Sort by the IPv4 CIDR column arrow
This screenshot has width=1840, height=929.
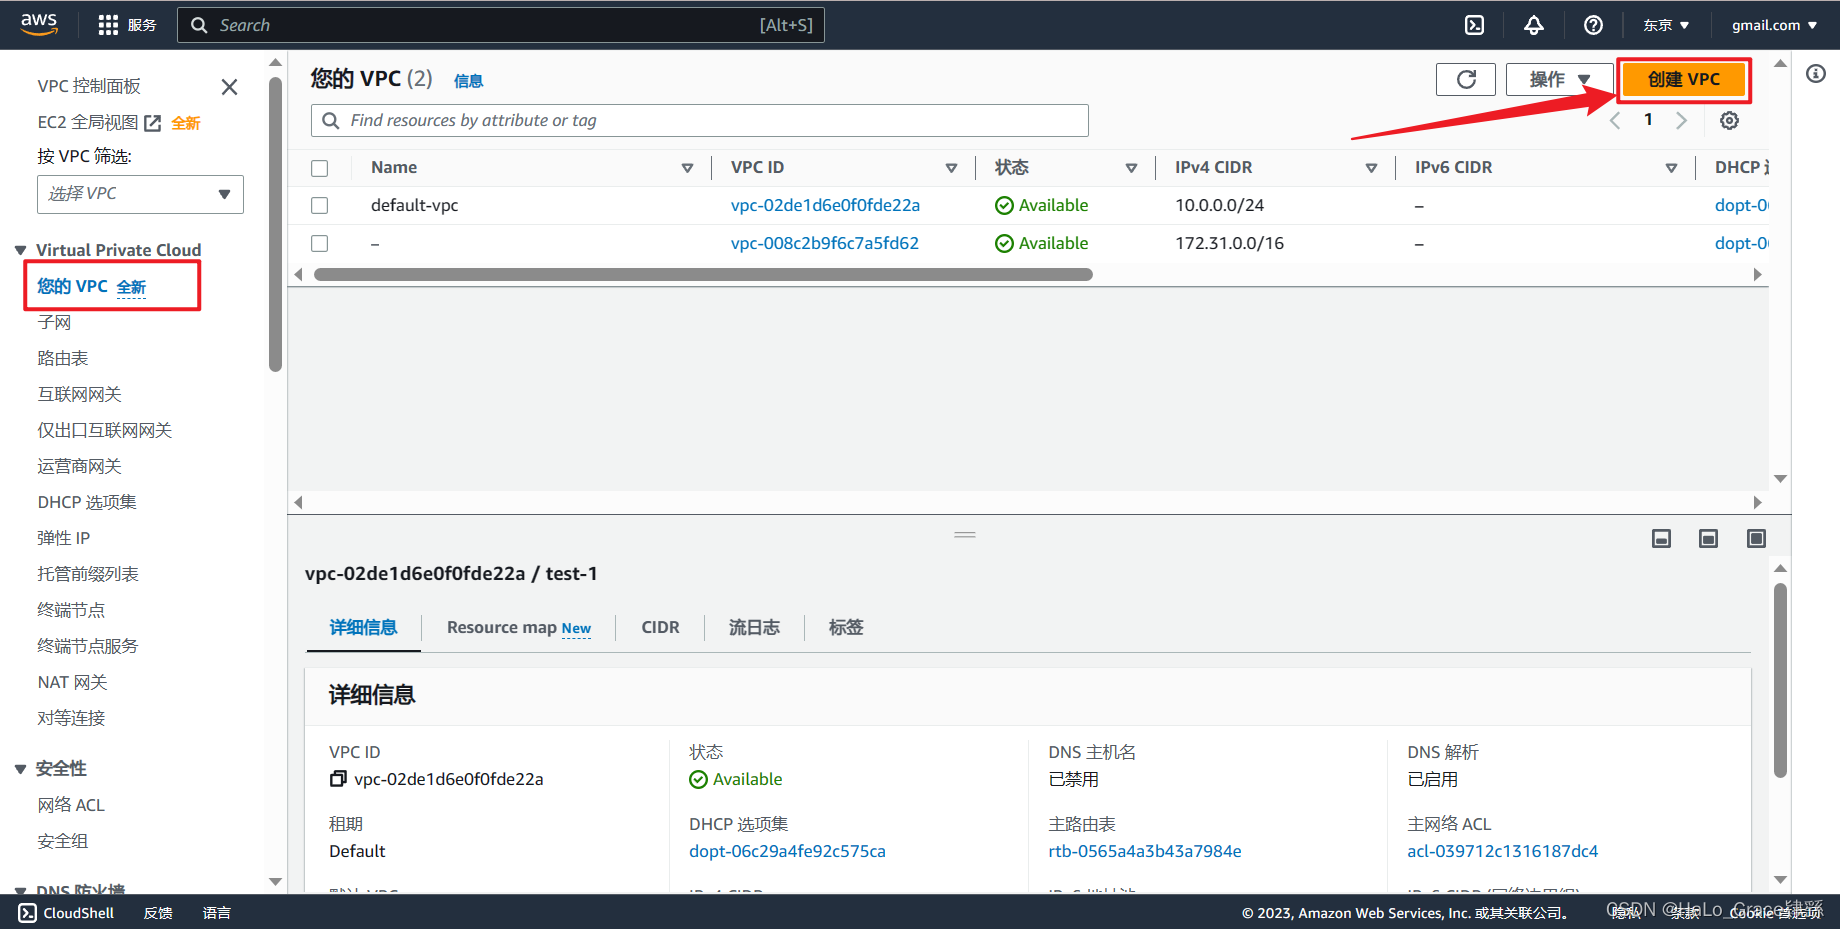point(1371,168)
